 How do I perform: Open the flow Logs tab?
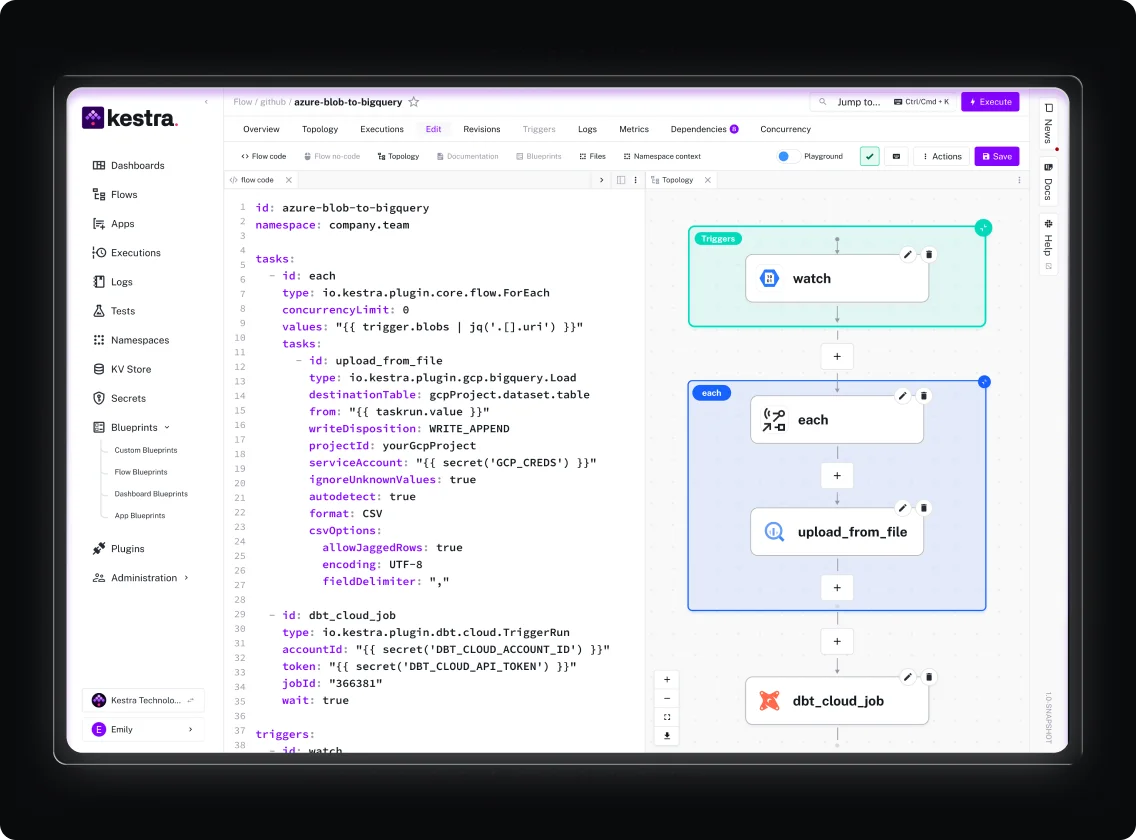click(588, 129)
